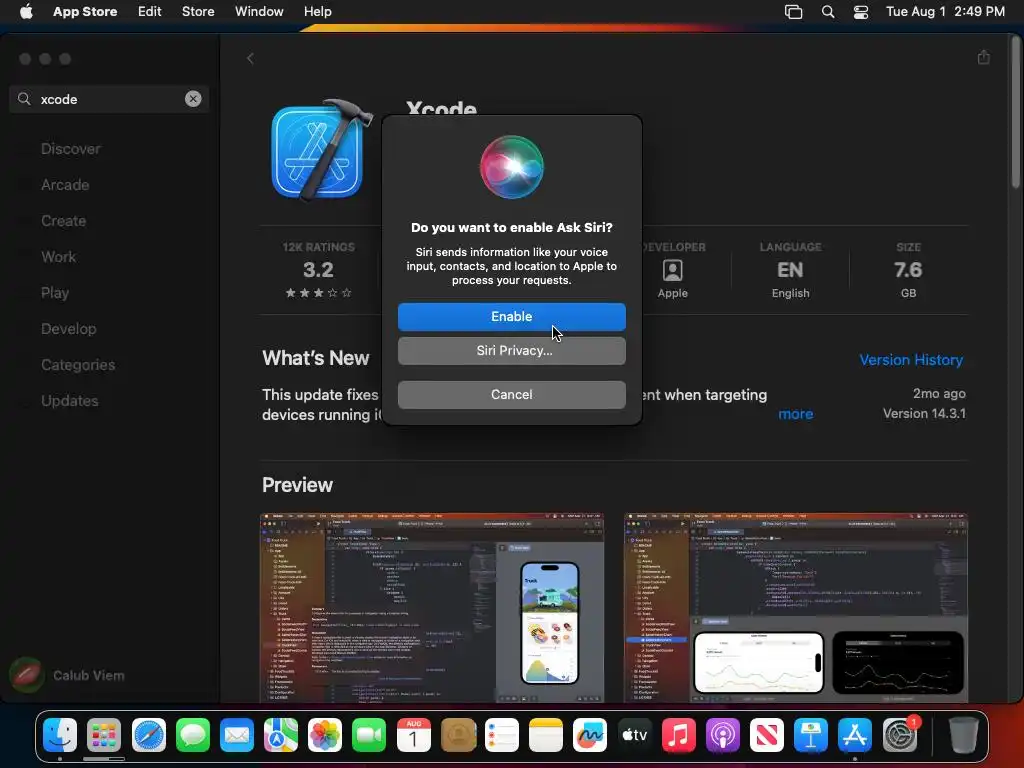Open Updates in the sidebar
The width and height of the screenshot is (1024, 768).
pyautogui.click(x=70, y=400)
